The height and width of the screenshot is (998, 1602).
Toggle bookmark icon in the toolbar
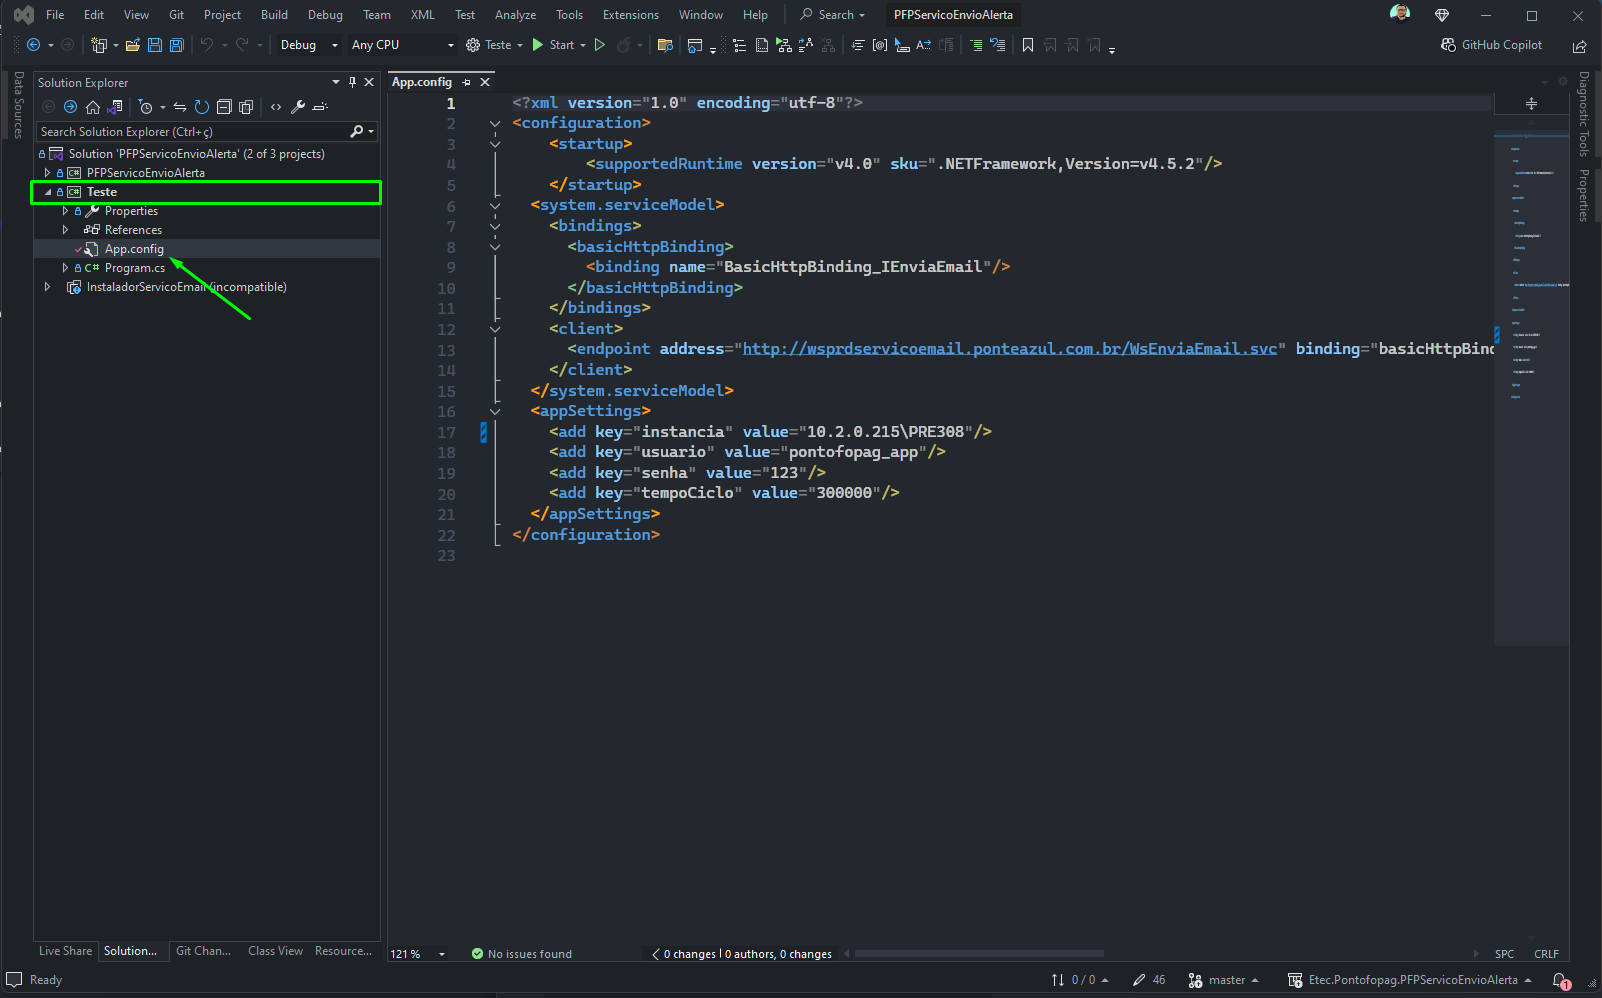point(1028,45)
